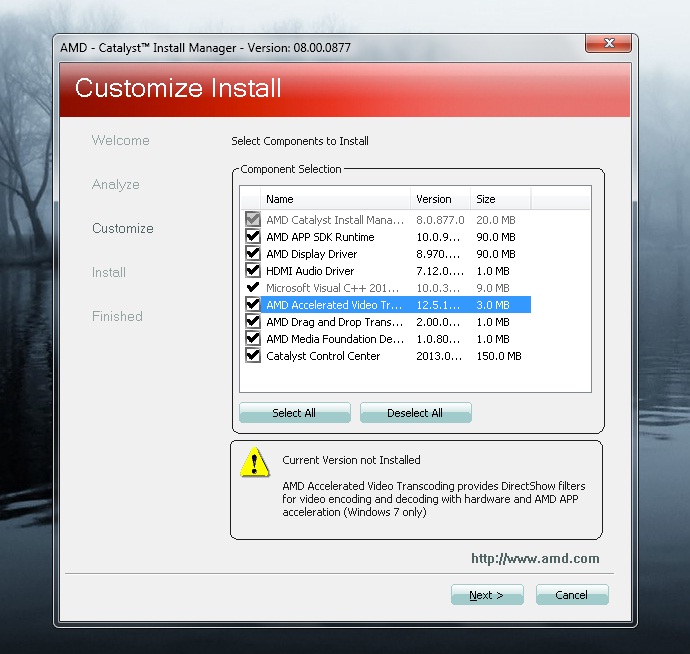Select the HDMI Audio Driver row name
690x654 pixels.
(310, 271)
